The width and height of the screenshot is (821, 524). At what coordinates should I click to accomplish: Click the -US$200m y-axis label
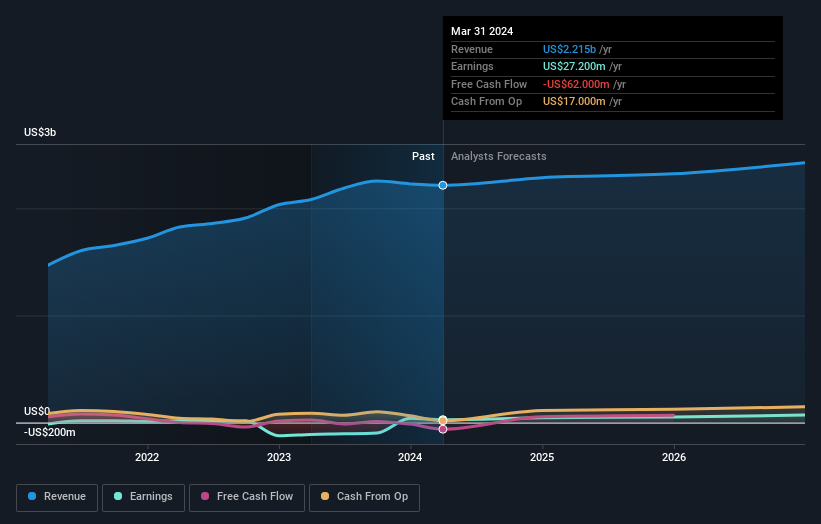[x=50, y=432]
